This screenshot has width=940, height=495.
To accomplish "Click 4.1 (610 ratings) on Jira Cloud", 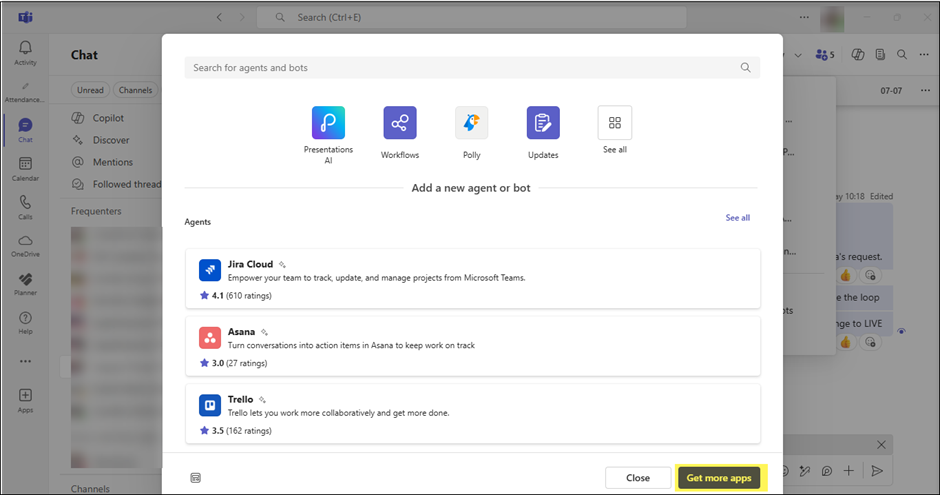I will pyautogui.click(x=236, y=295).
